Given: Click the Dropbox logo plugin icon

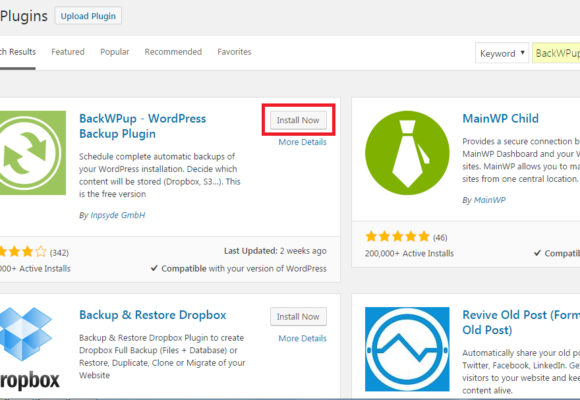Looking at the screenshot, I should tap(30, 349).
